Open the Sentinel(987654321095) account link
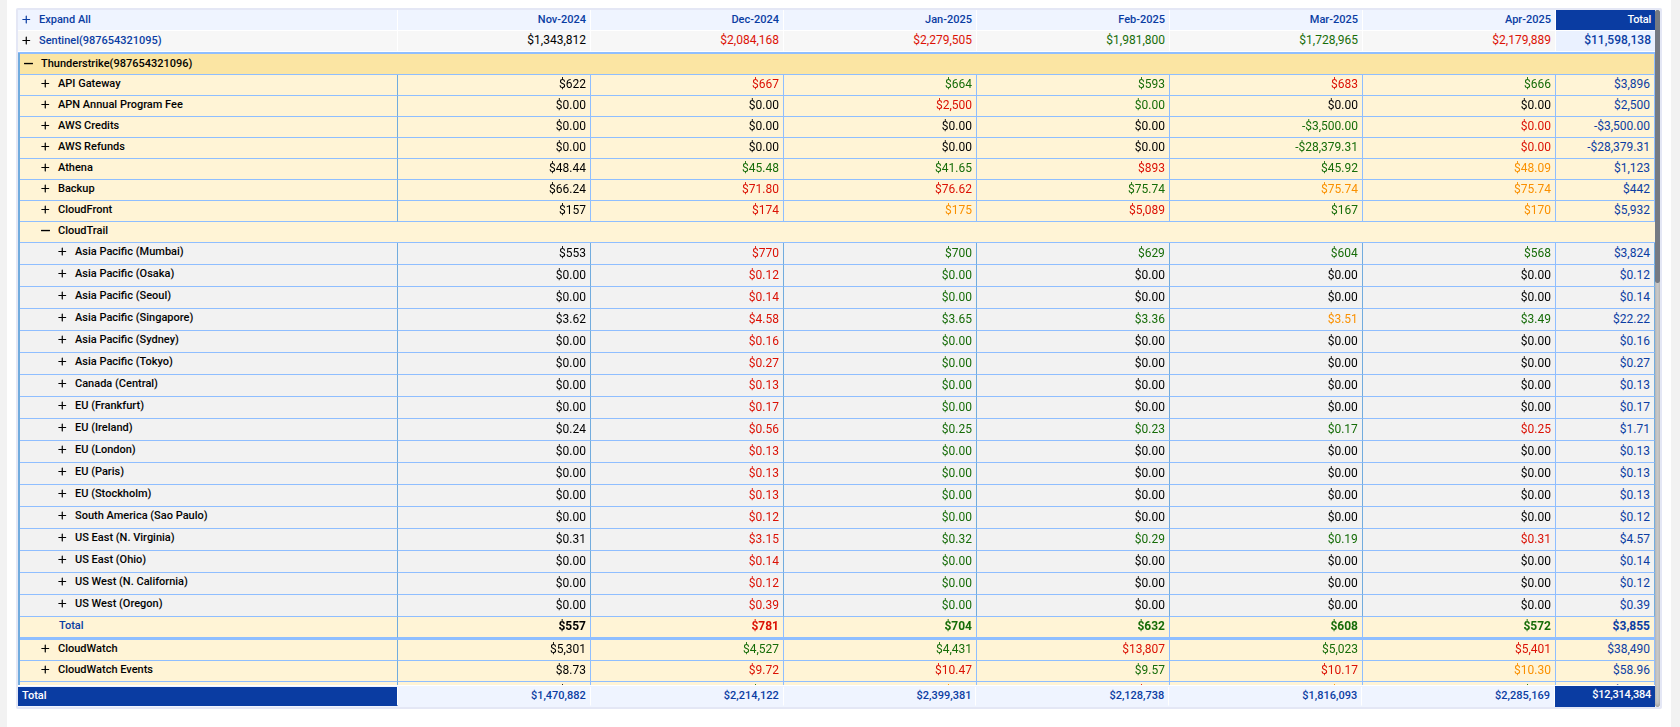 (100, 40)
